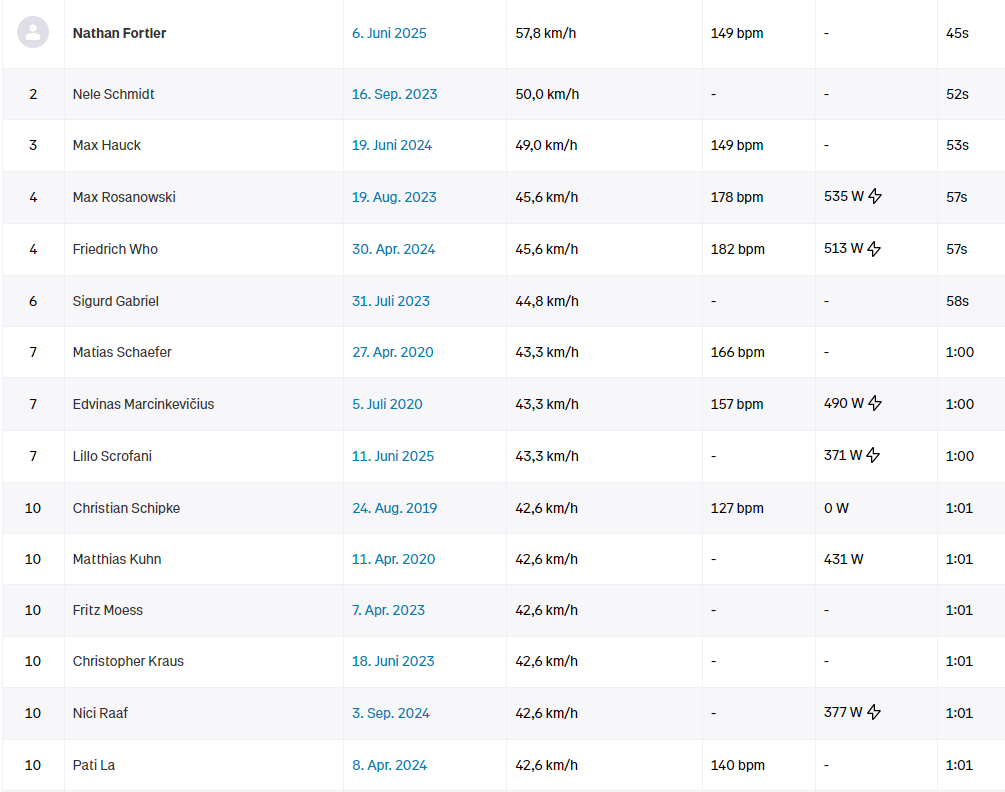1005x792 pixels.
Task: Open the 27. Apr. 2020 activity link
Action: tap(393, 352)
